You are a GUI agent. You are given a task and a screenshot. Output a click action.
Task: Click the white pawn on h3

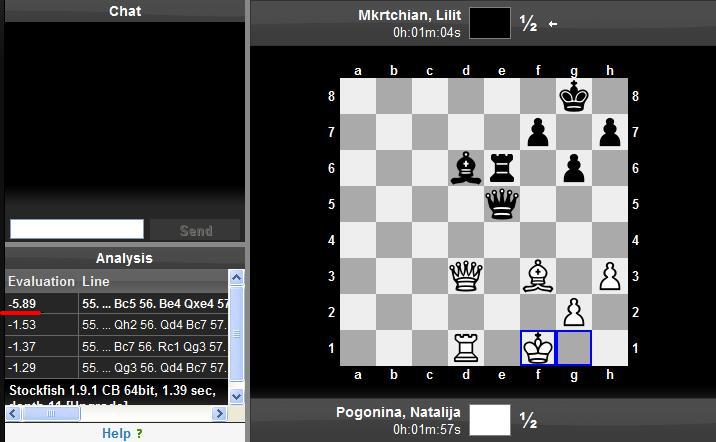tap(610, 276)
